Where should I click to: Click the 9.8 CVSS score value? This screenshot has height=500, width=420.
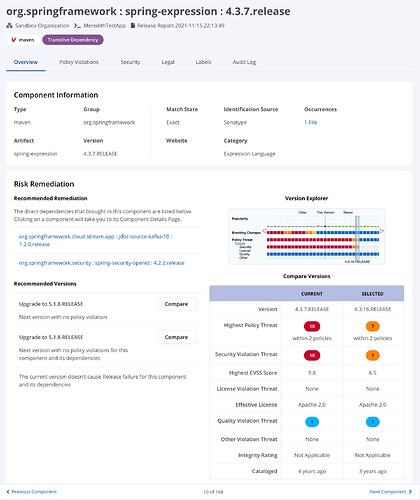pos(312,373)
